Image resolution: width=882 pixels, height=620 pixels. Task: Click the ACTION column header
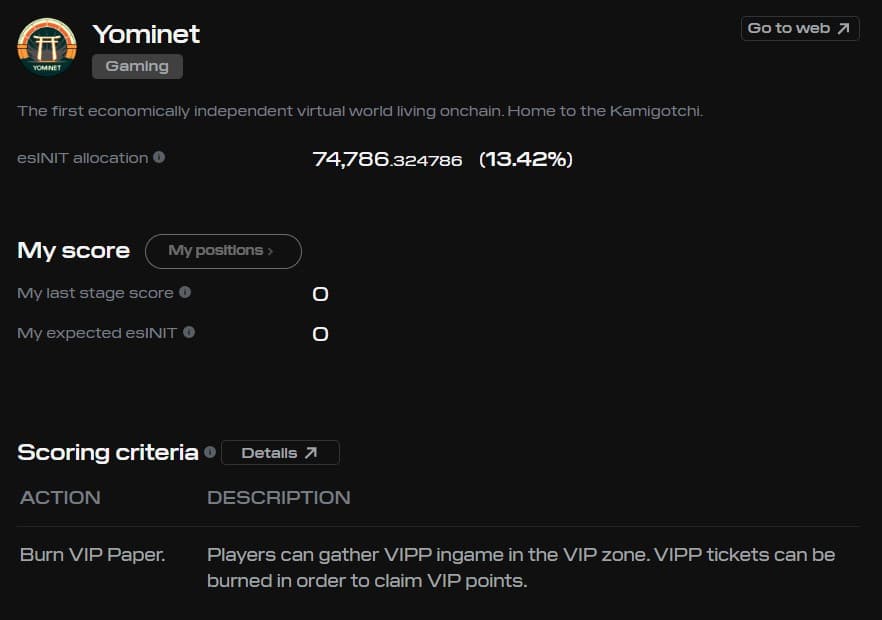(x=60, y=497)
